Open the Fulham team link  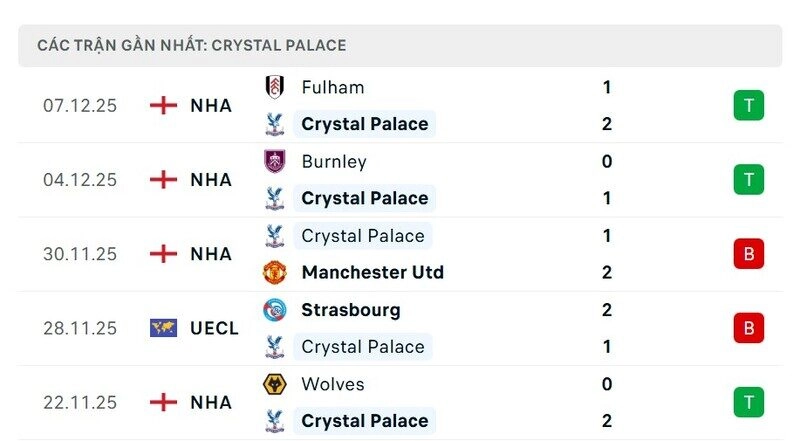pos(333,87)
